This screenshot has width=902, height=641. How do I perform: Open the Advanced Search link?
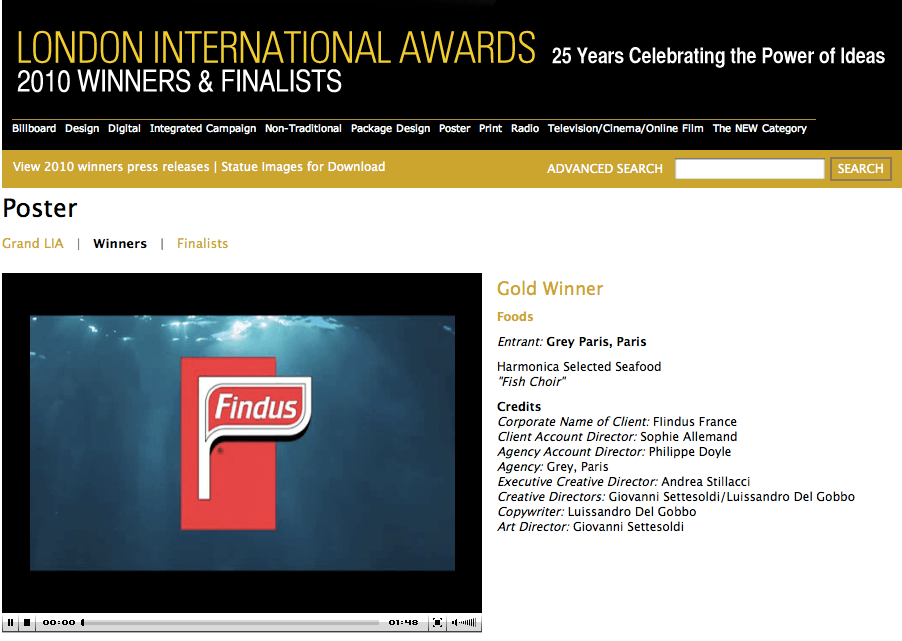605,169
